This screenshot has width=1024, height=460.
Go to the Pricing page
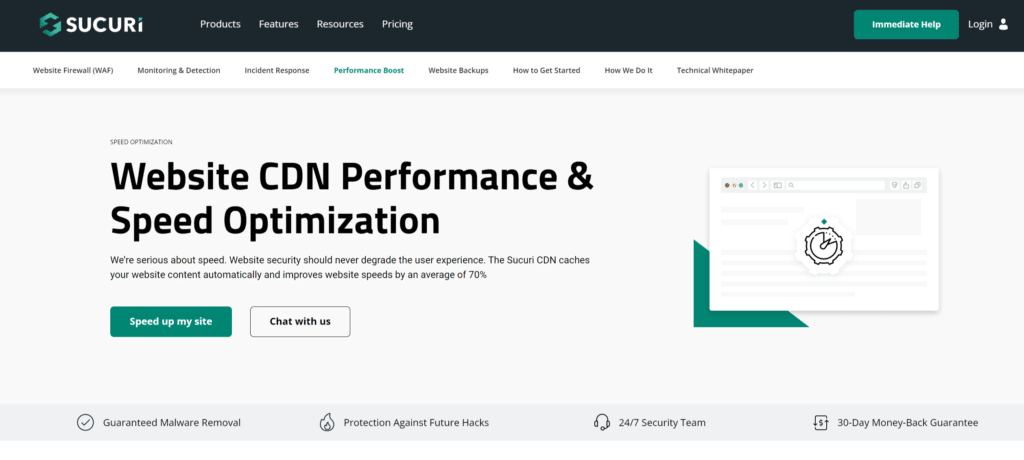point(397,24)
